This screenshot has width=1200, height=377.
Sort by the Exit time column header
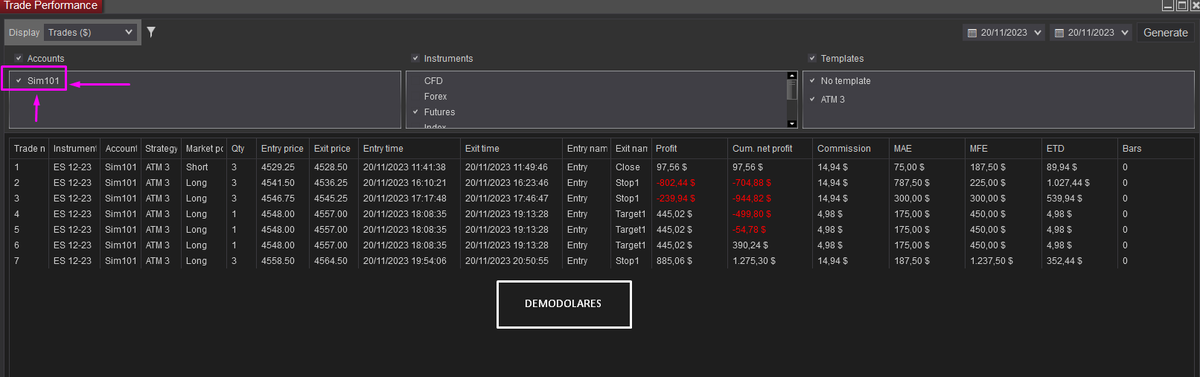pos(512,148)
